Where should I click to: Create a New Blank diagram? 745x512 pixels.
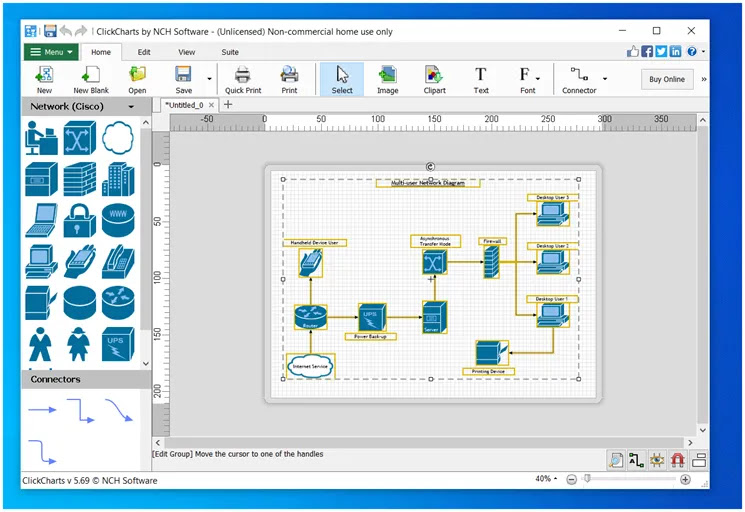pos(91,79)
